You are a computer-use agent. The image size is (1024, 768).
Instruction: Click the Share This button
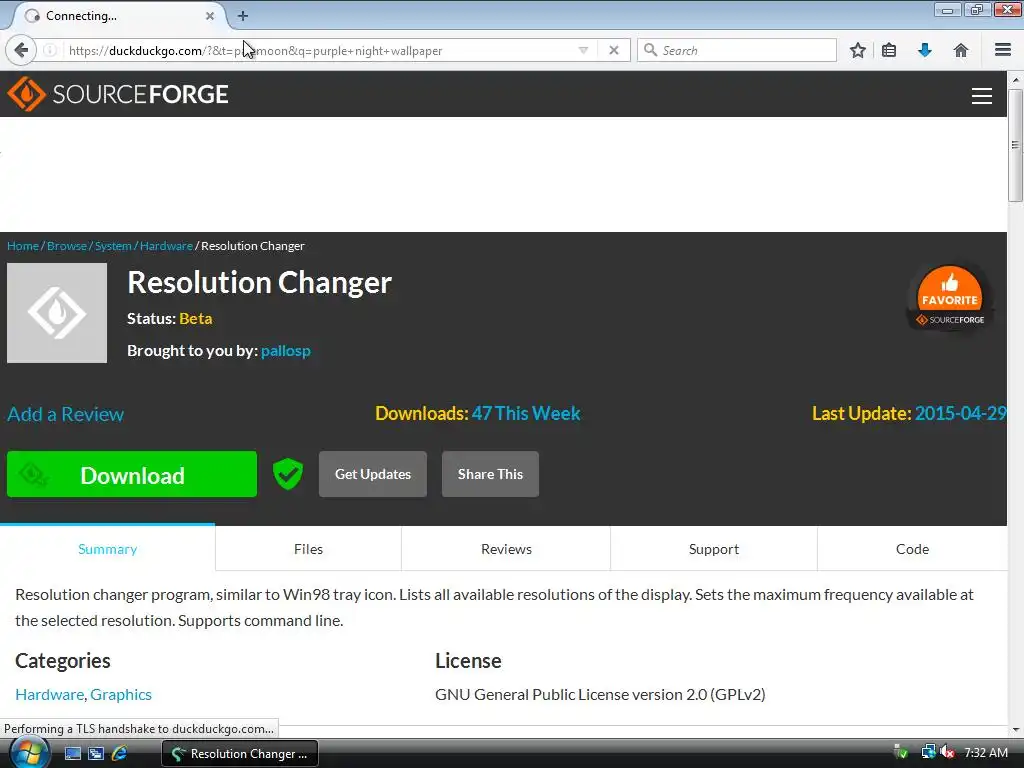click(490, 474)
